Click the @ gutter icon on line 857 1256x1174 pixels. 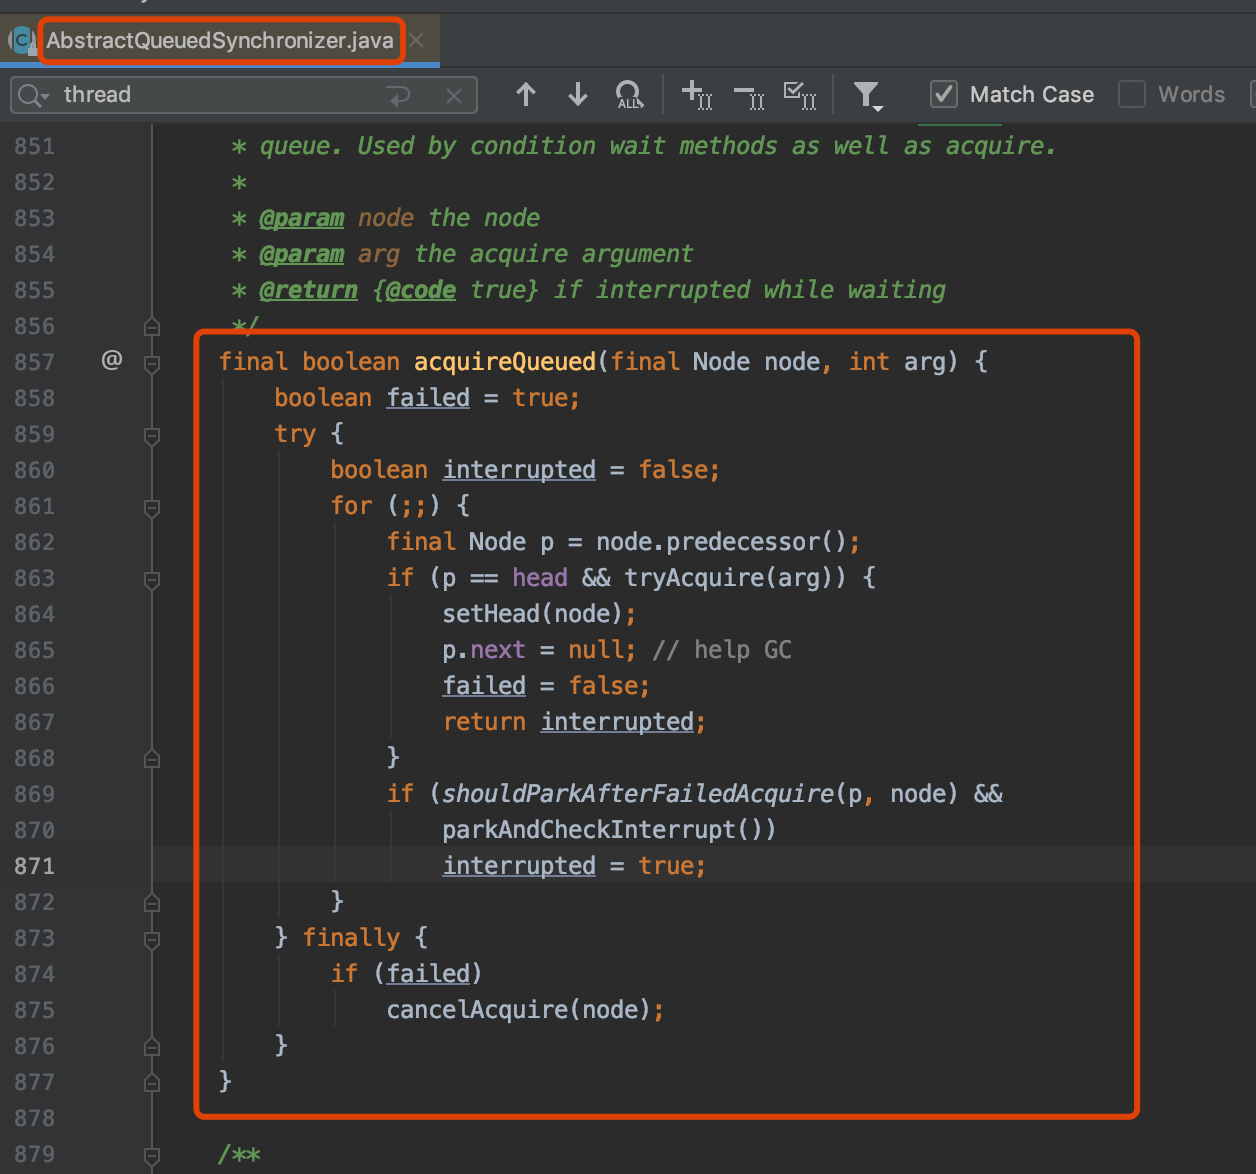[112, 360]
